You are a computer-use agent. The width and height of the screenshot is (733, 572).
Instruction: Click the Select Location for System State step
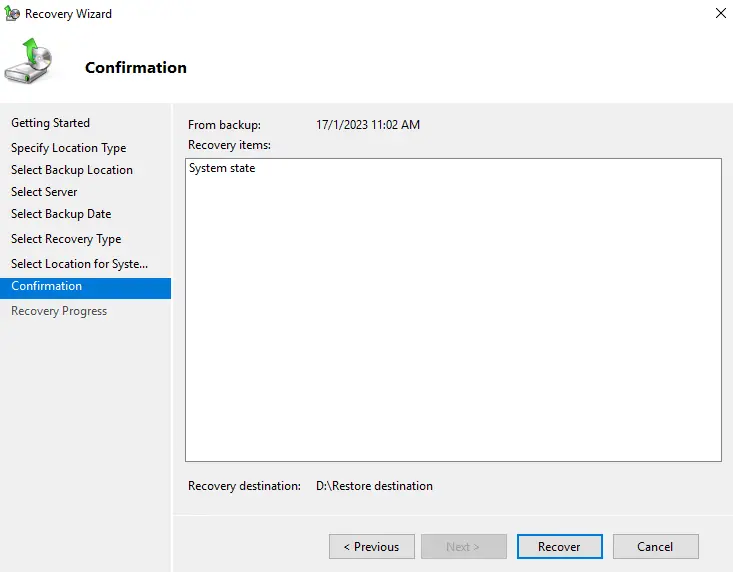coord(79,264)
